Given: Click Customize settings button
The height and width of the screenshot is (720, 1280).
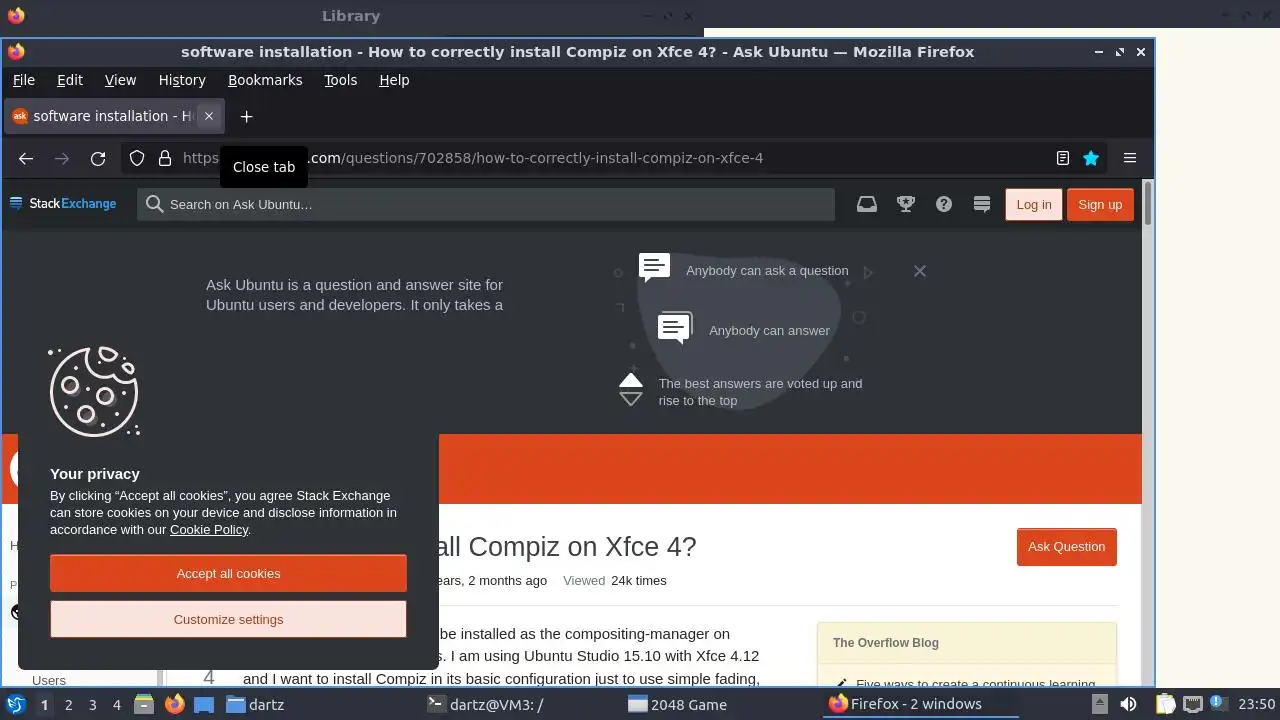Looking at the screenshot, I should click(x=228, y=619).
